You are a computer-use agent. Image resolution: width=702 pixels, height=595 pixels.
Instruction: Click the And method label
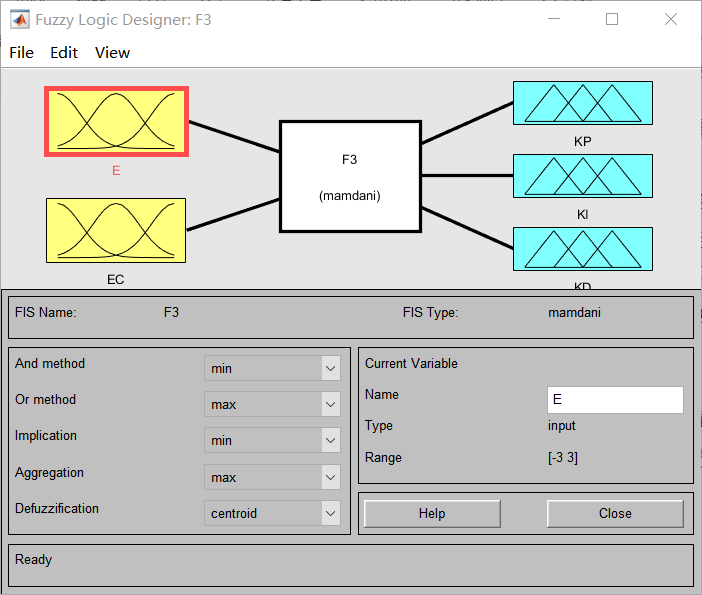coord(50,364)
